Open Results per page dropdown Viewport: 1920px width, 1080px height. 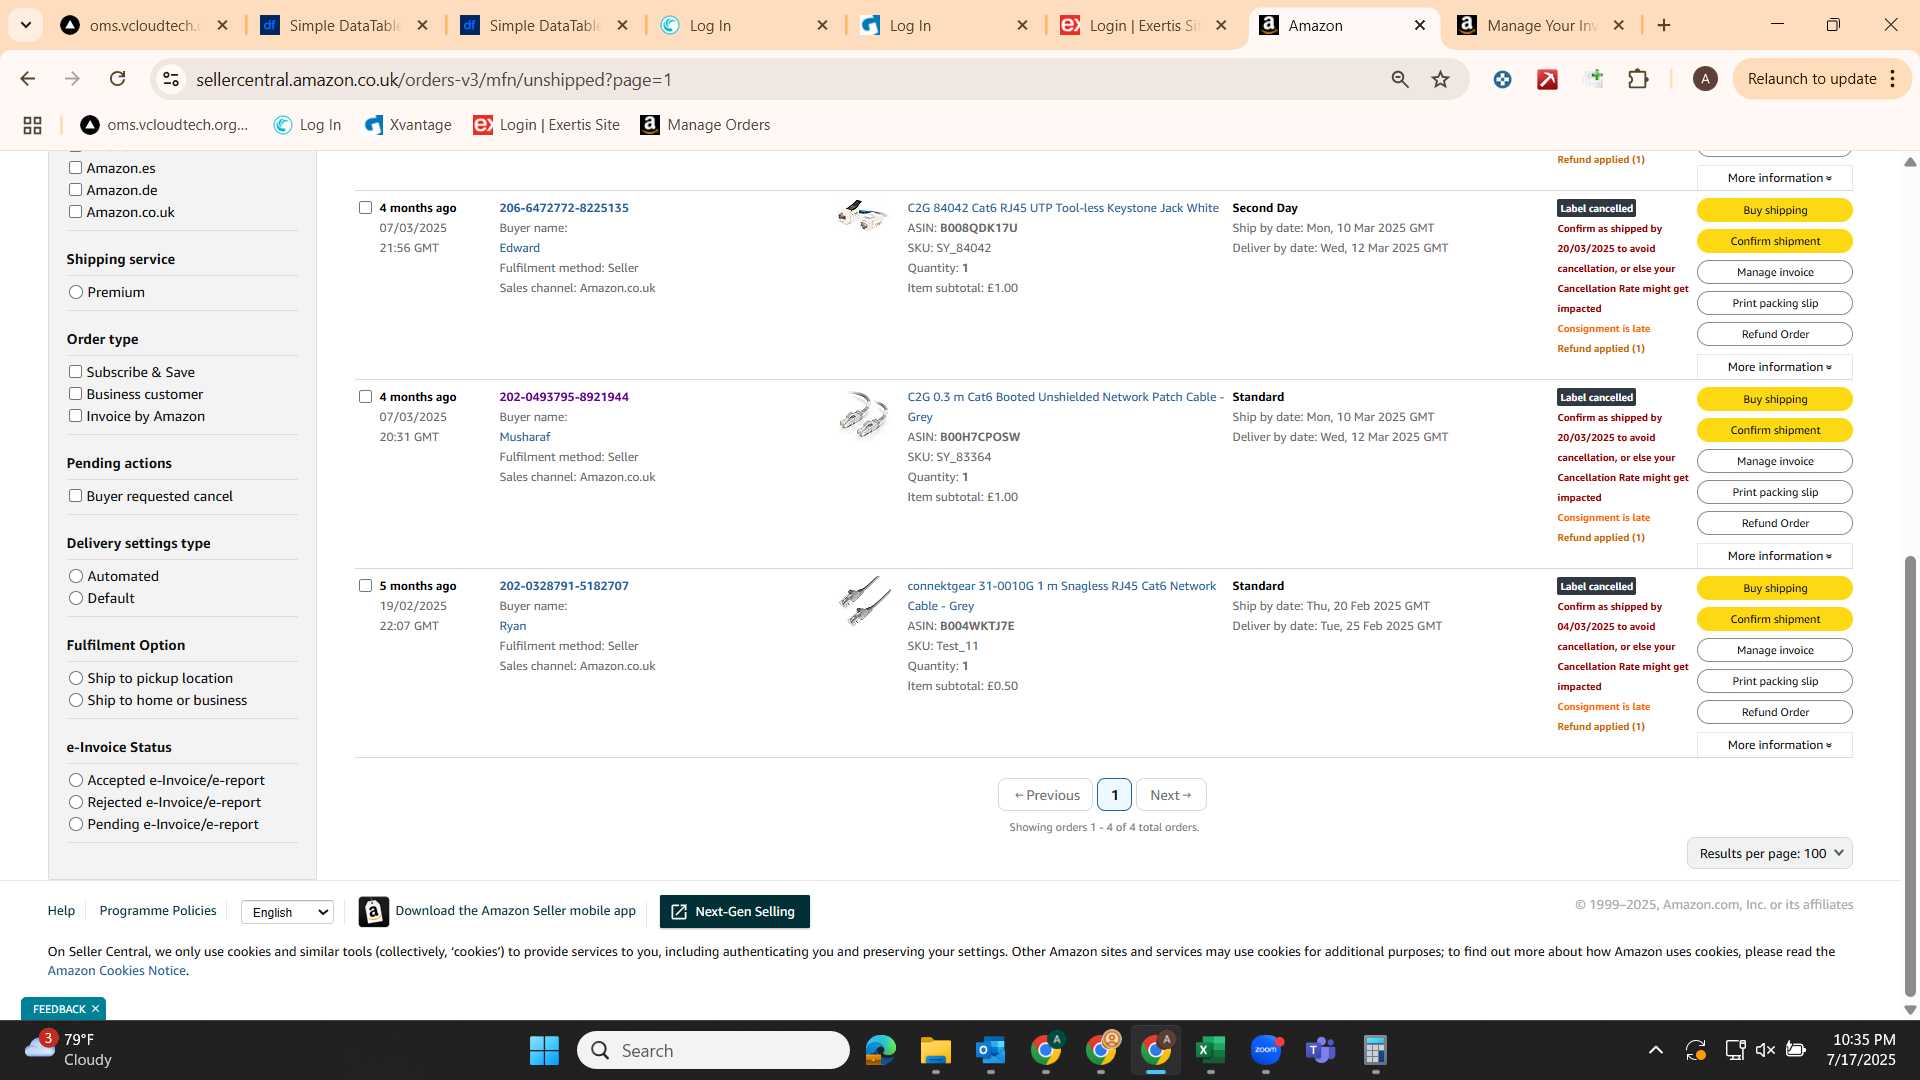point(1770,853)
